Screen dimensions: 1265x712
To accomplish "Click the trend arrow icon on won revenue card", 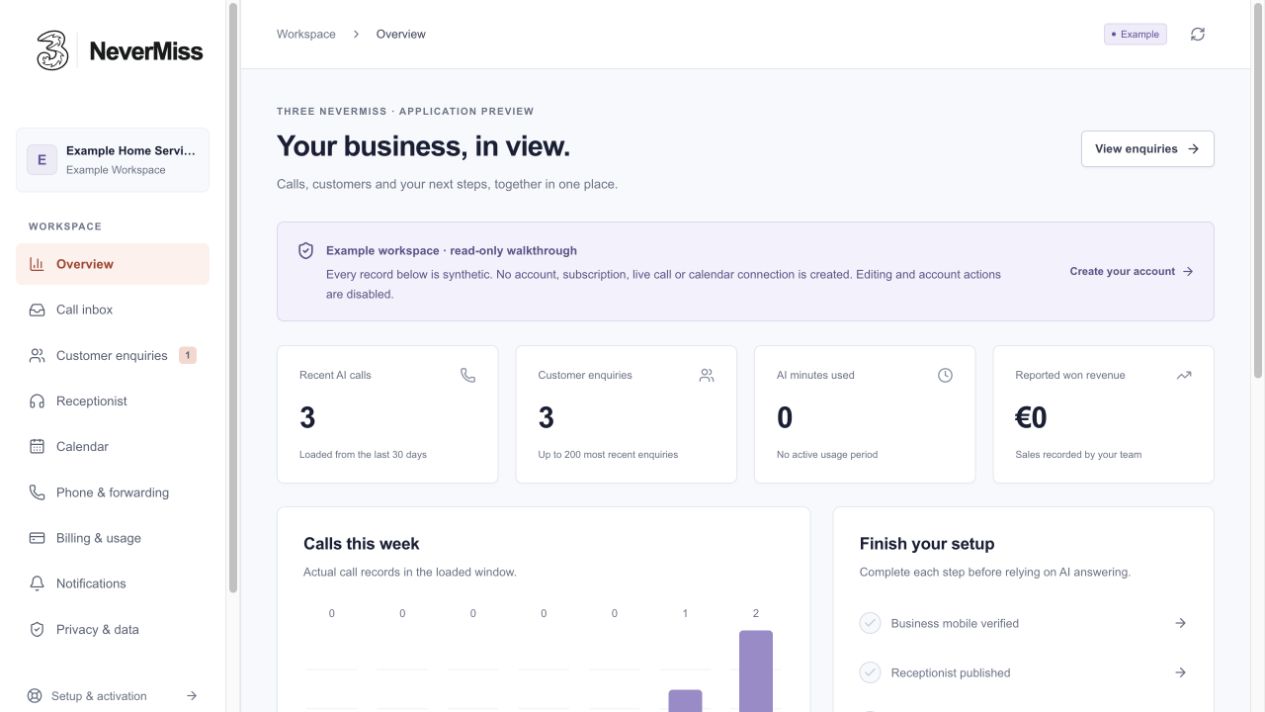I will click(x=1184, y=375).
